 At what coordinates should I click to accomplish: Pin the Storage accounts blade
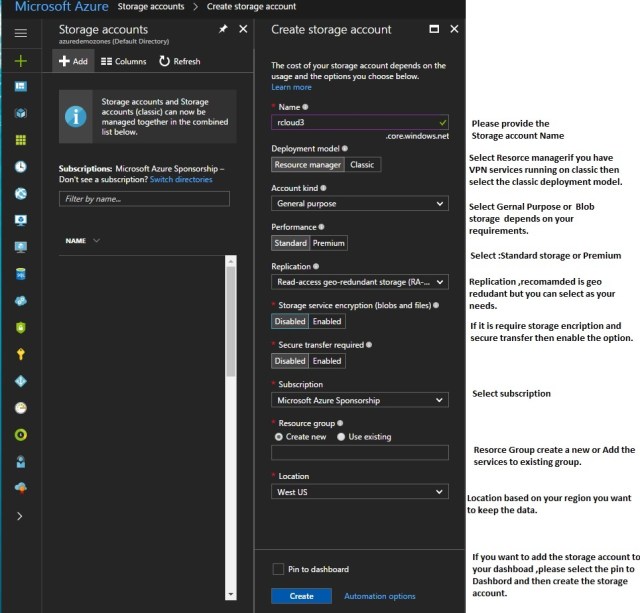click(223, 29)
